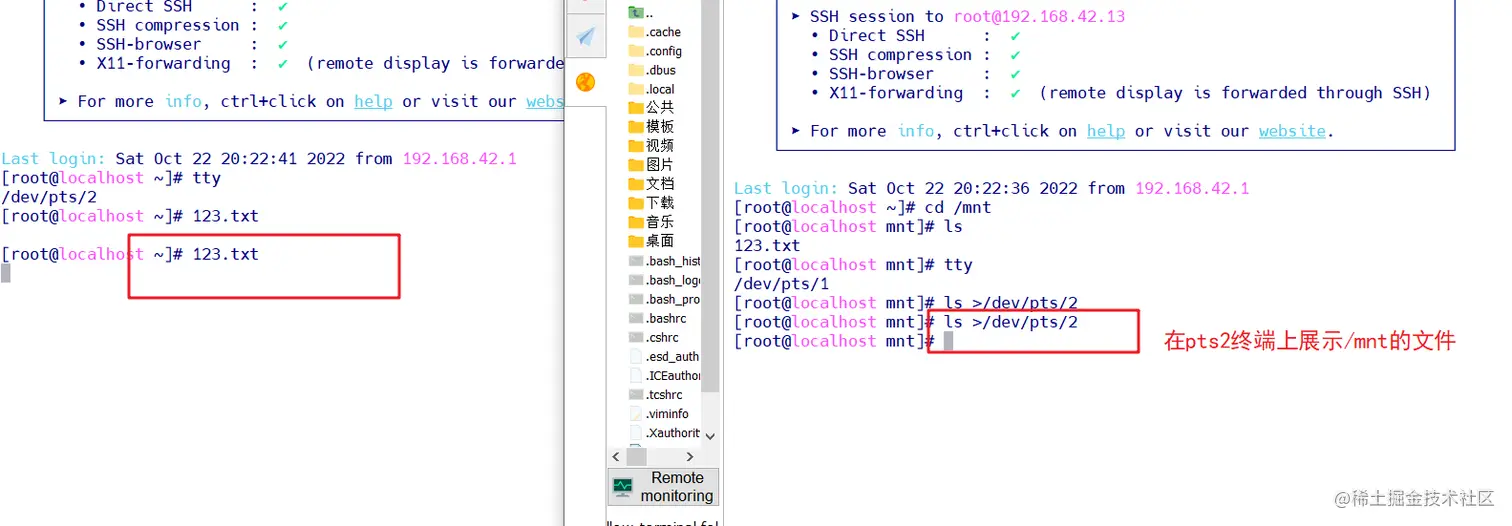1512x526 pixels.
Task: Click the help link in left terminal
Action: click(373, 101)
